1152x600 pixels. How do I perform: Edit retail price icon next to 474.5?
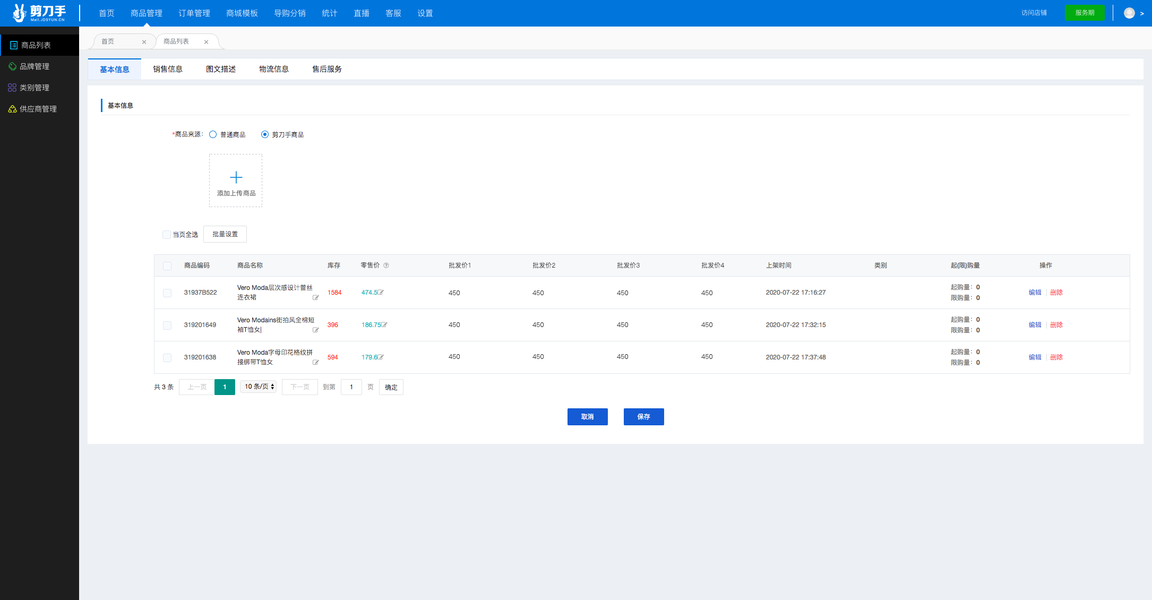[x=381, y=292]
